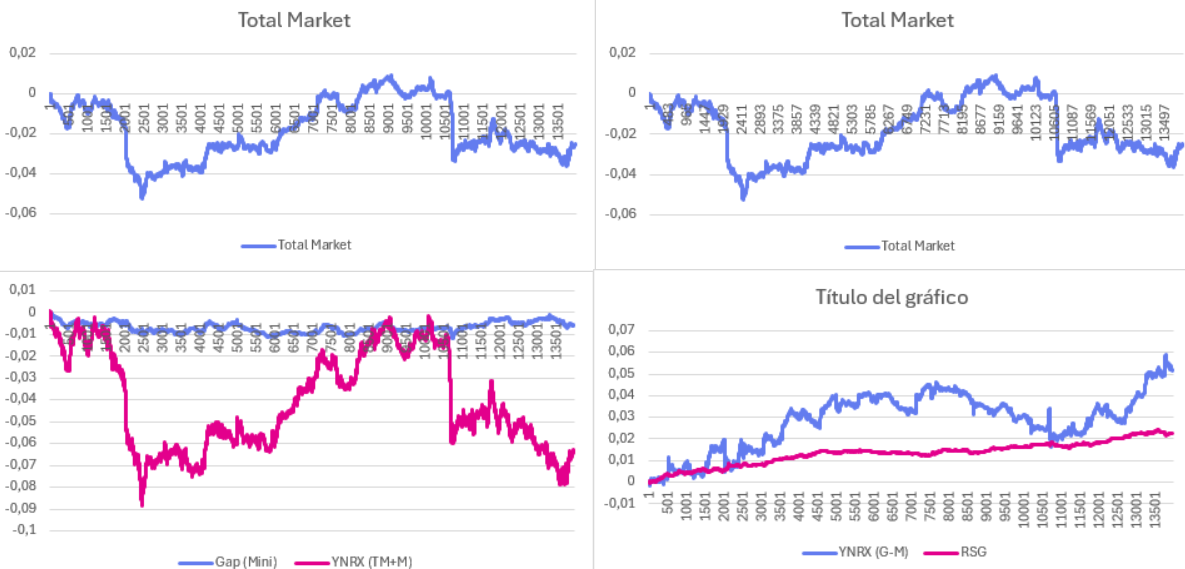The height and width of the screenshot is (569, 1185).
Task: Click the "0,02" axis label in the top-right chart
Action: click(621, 52)
